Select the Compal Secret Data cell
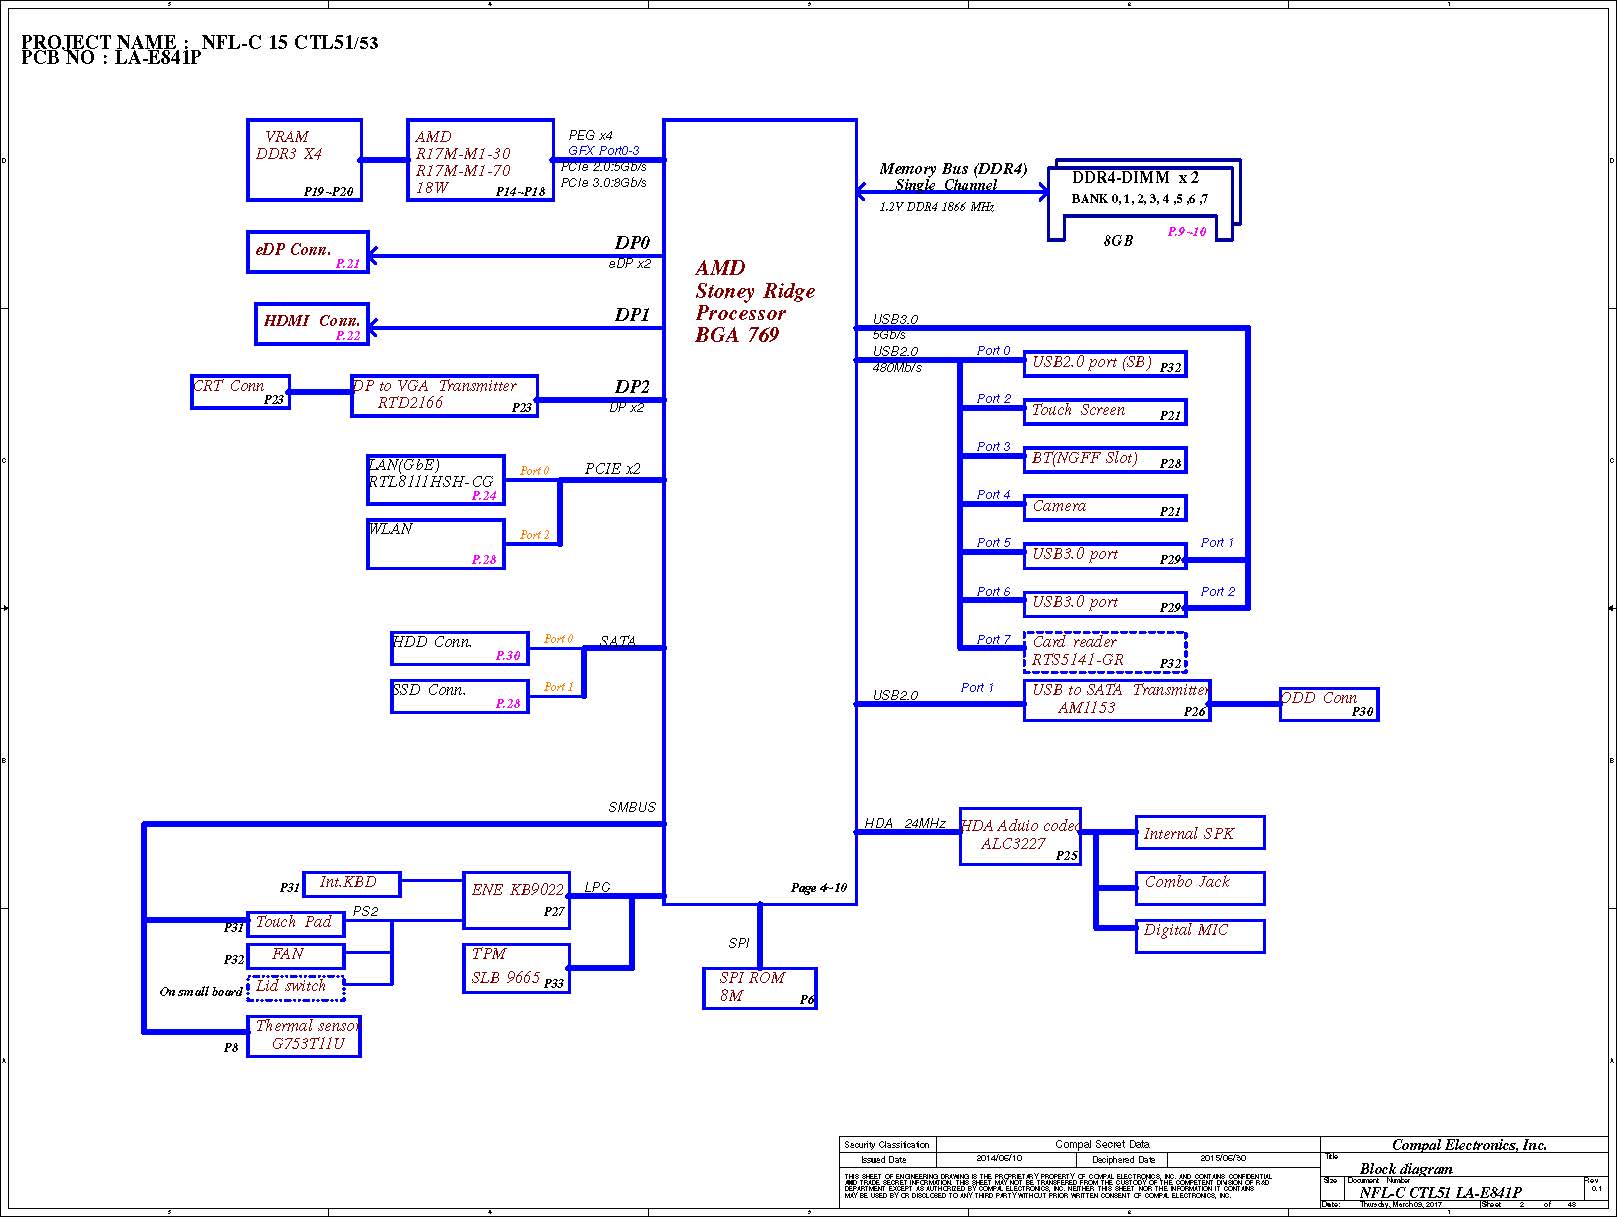This screenshot has width=1617, height=1217. pos(1103,1144)
